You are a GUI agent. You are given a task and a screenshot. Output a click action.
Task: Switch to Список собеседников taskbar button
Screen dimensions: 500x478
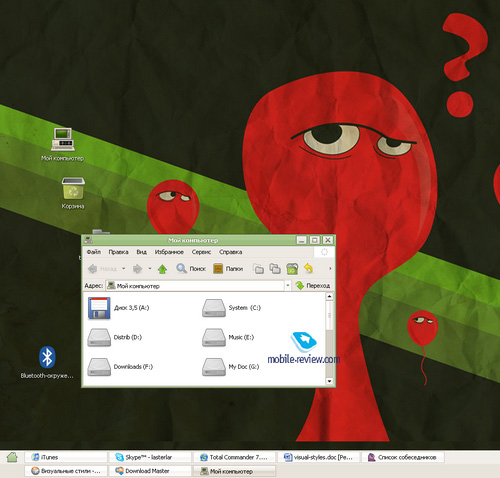coord(404,457)
